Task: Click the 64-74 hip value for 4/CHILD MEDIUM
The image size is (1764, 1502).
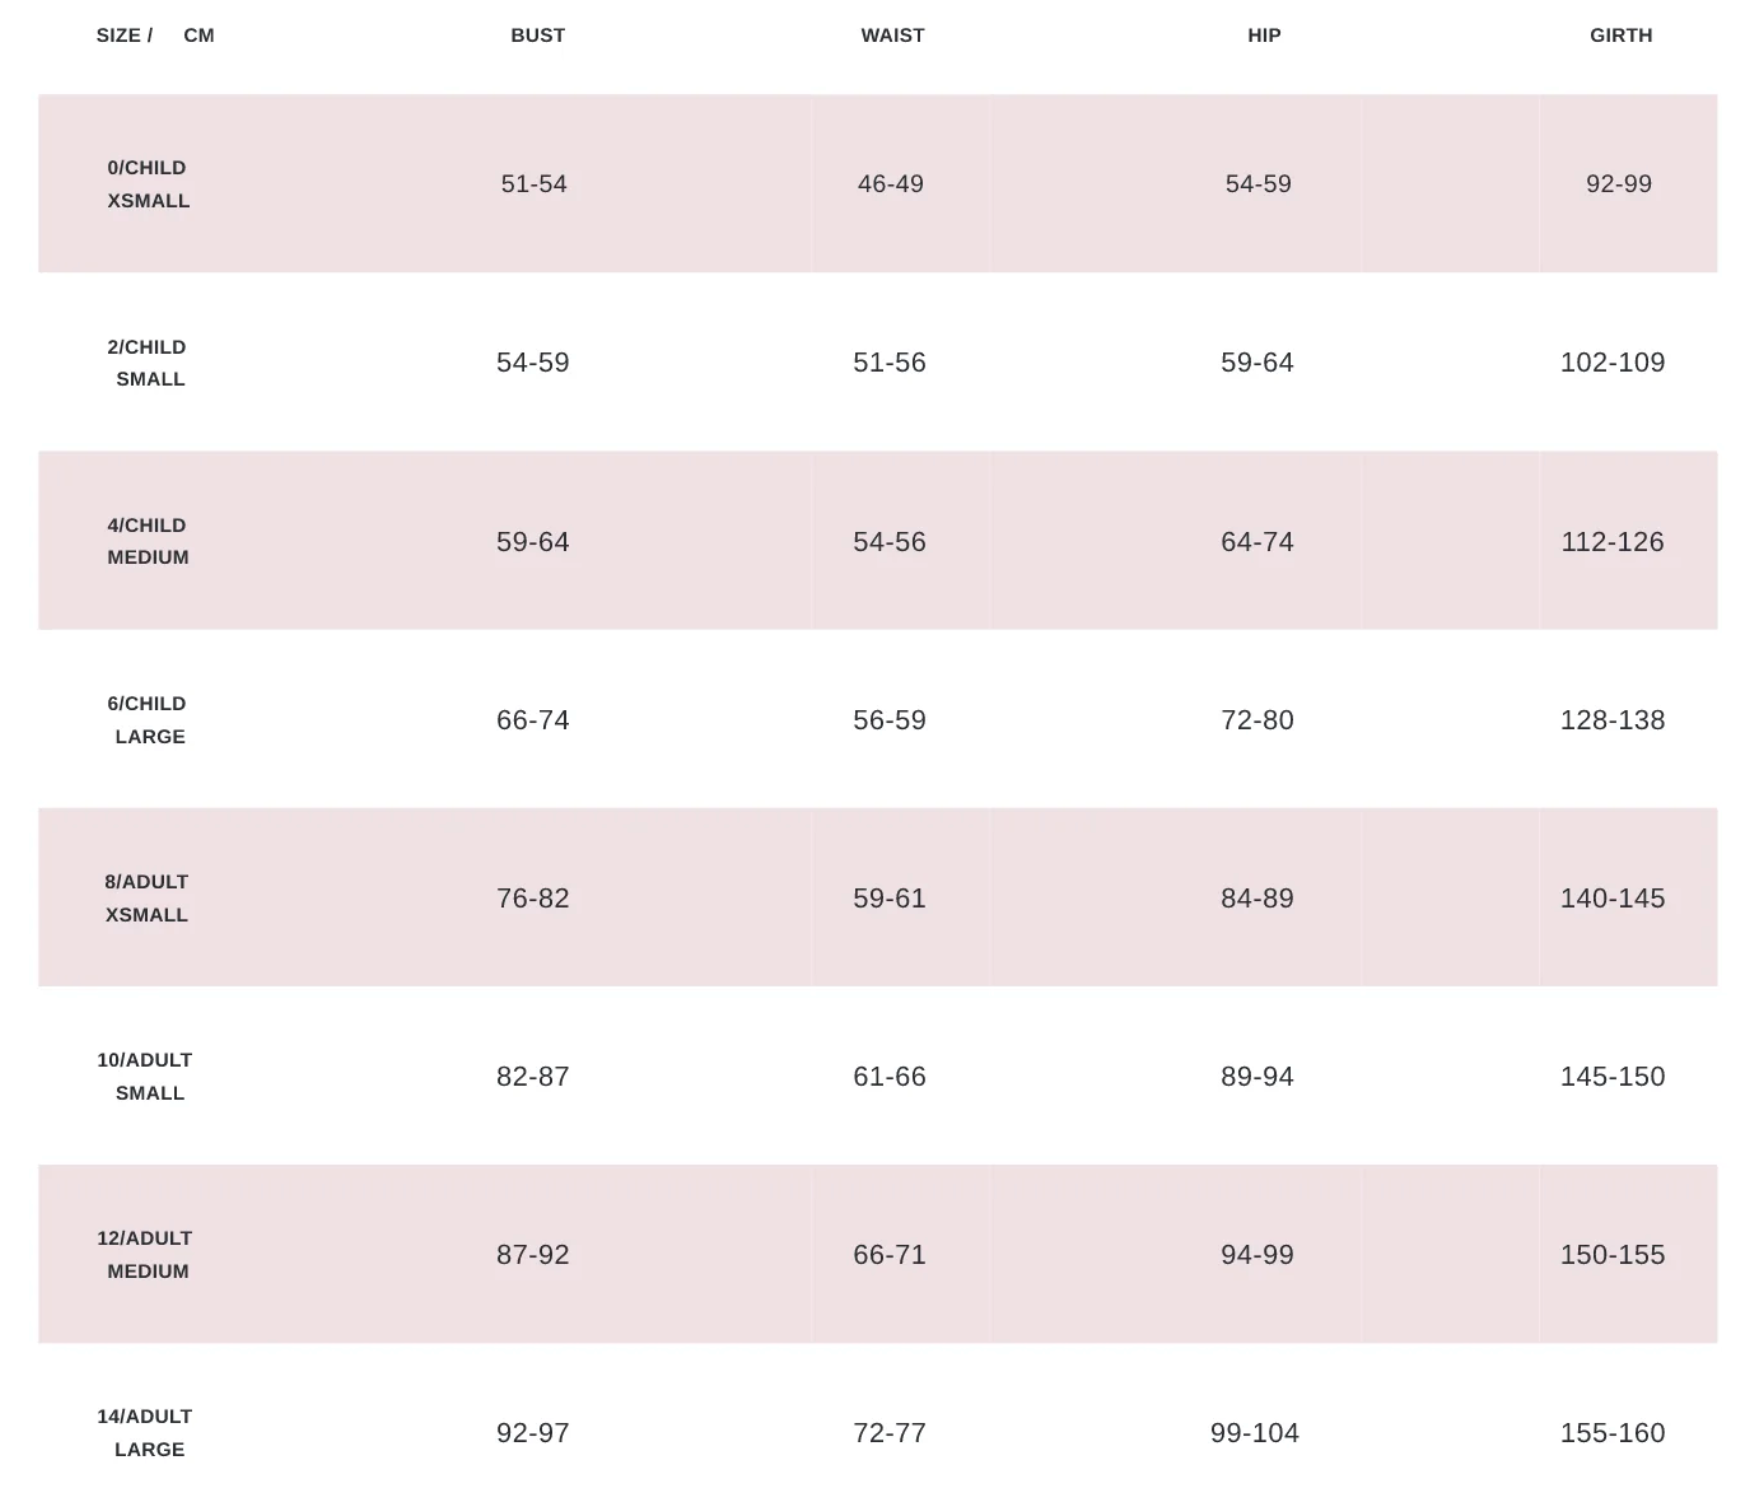Action: tap(1257, 542)
